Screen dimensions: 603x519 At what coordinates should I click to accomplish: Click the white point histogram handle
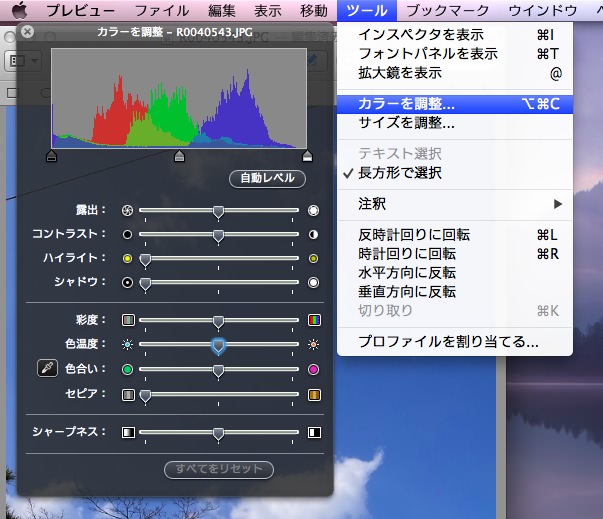[x=307, y=156]
